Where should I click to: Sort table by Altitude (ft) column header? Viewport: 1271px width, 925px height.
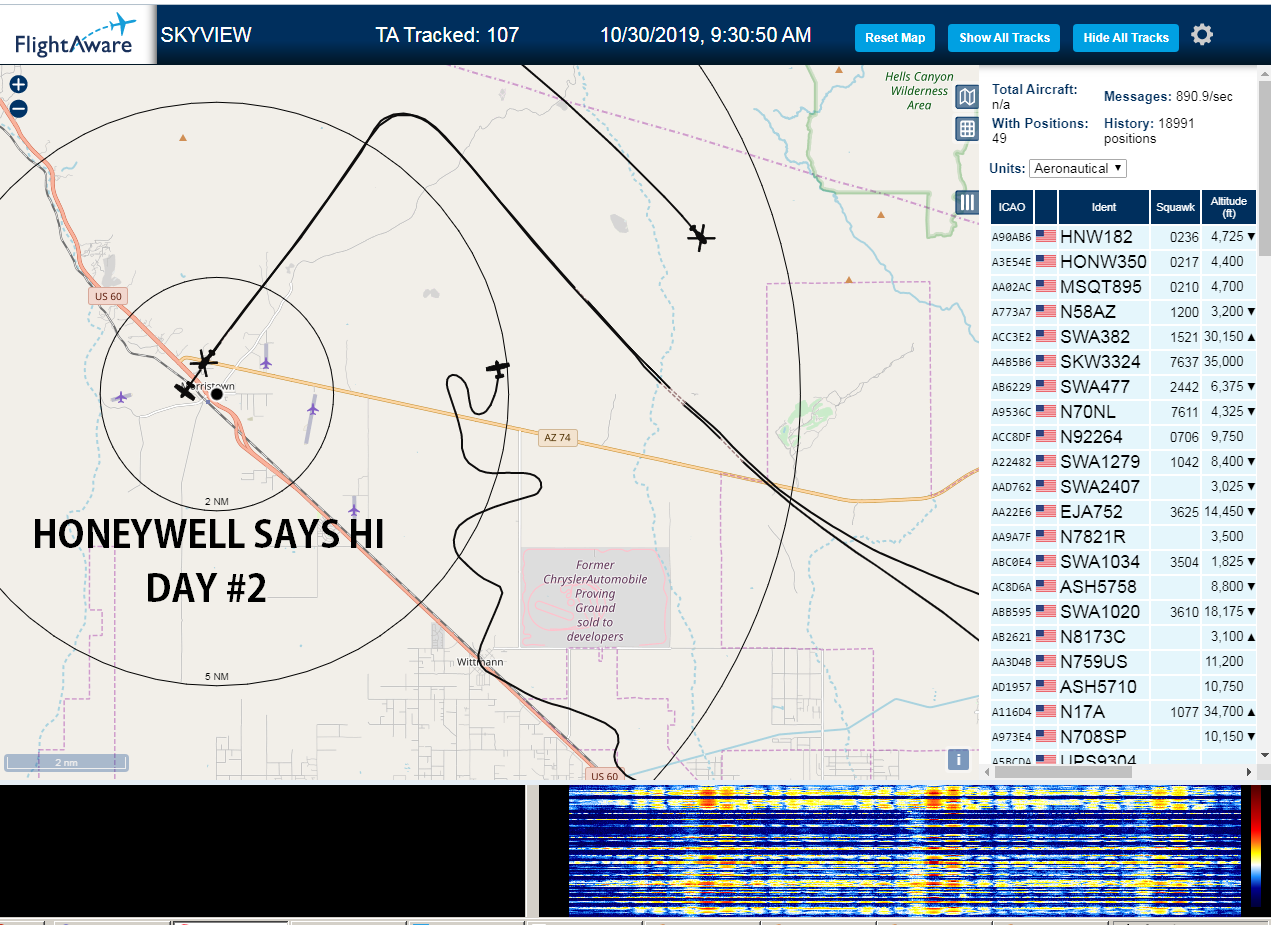1229,207
